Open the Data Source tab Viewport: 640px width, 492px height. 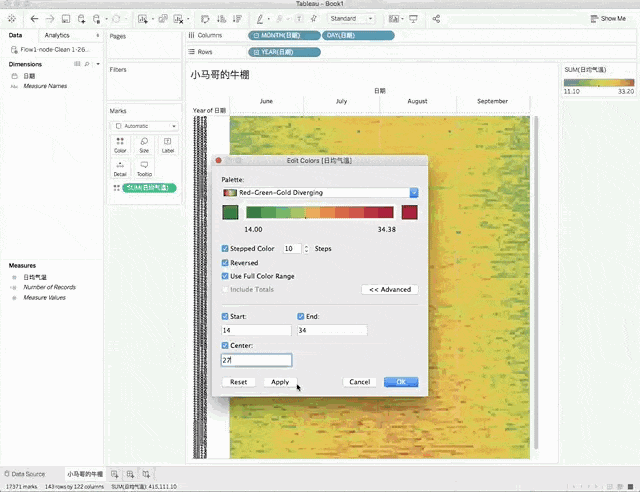coord(24,474)
